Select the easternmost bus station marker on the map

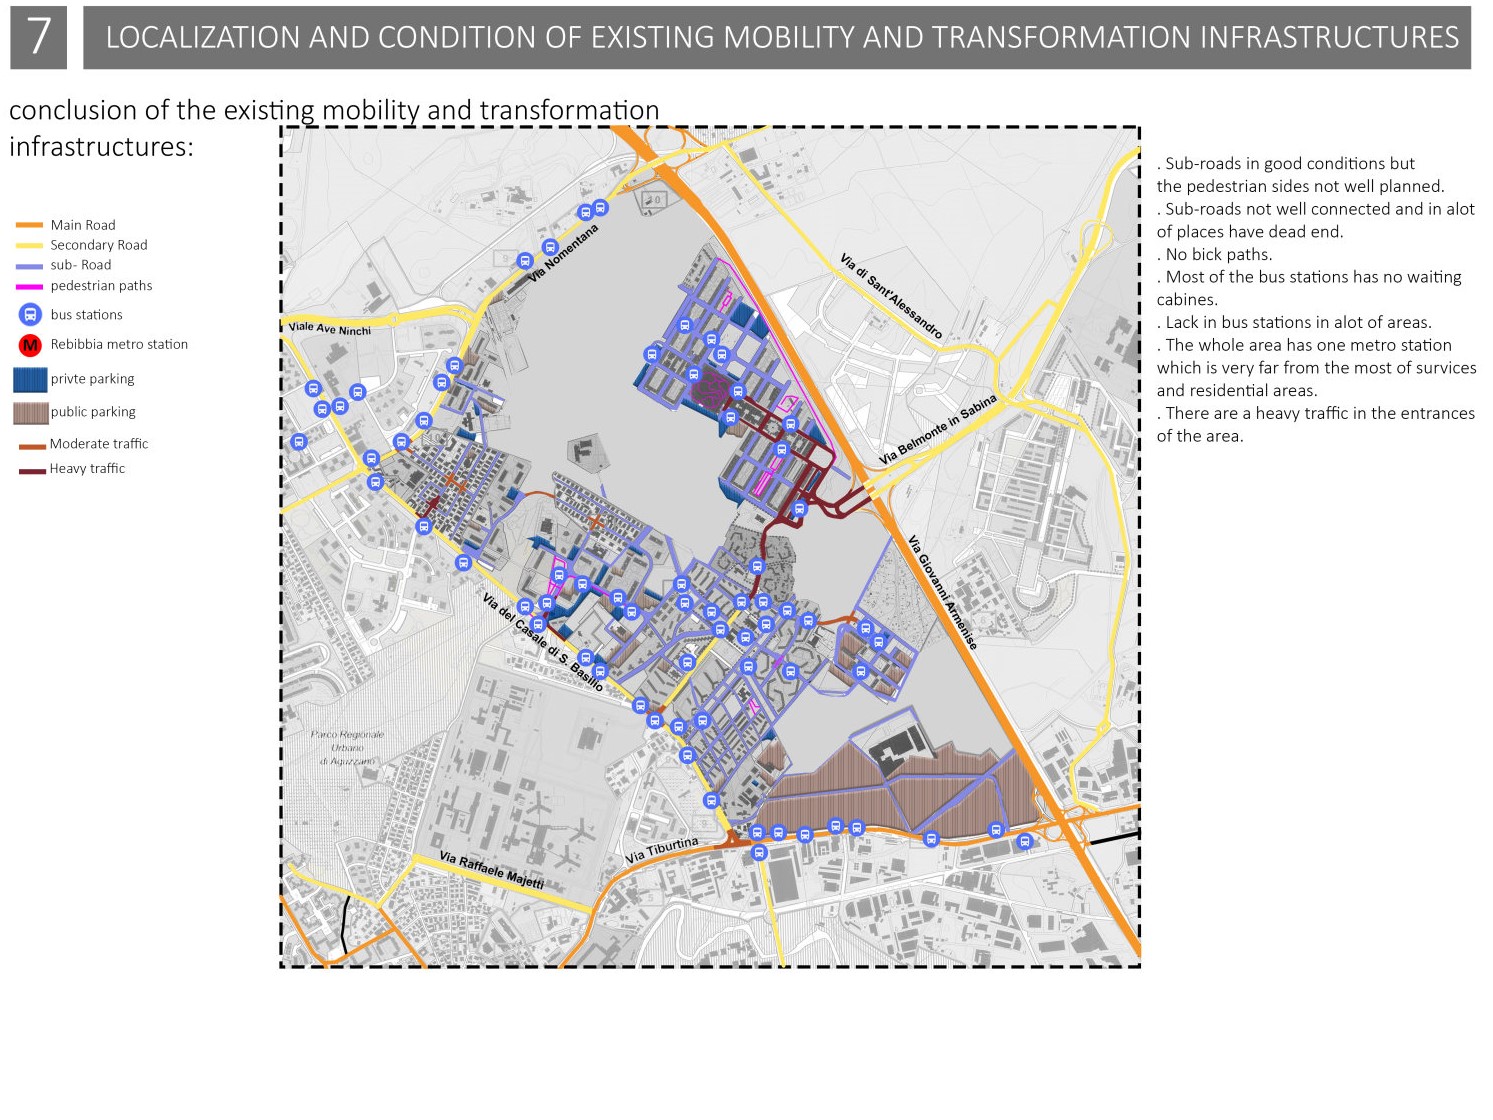click(1024, 843)
